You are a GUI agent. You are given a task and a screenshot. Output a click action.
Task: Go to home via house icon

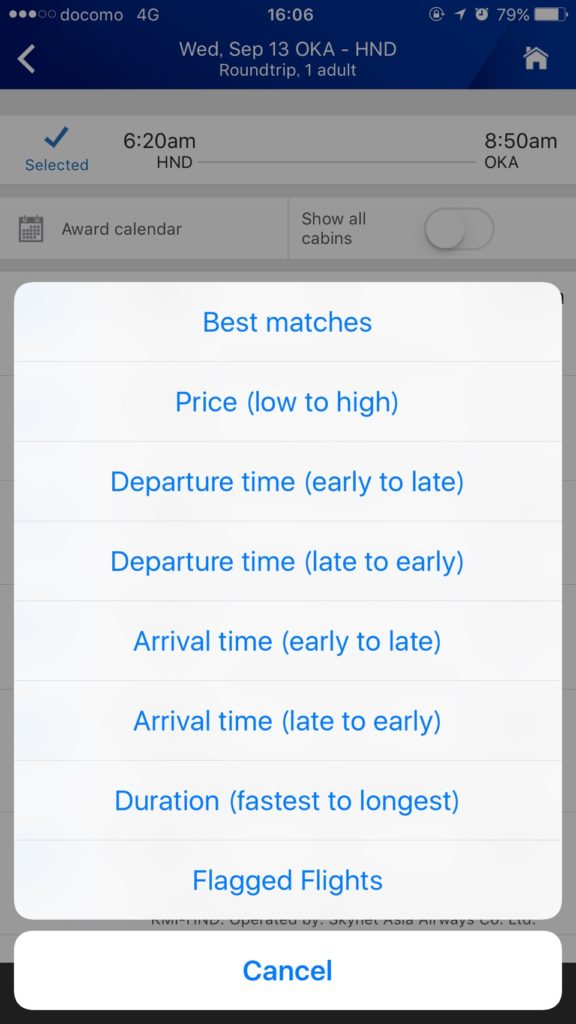[x=536, y=58]
